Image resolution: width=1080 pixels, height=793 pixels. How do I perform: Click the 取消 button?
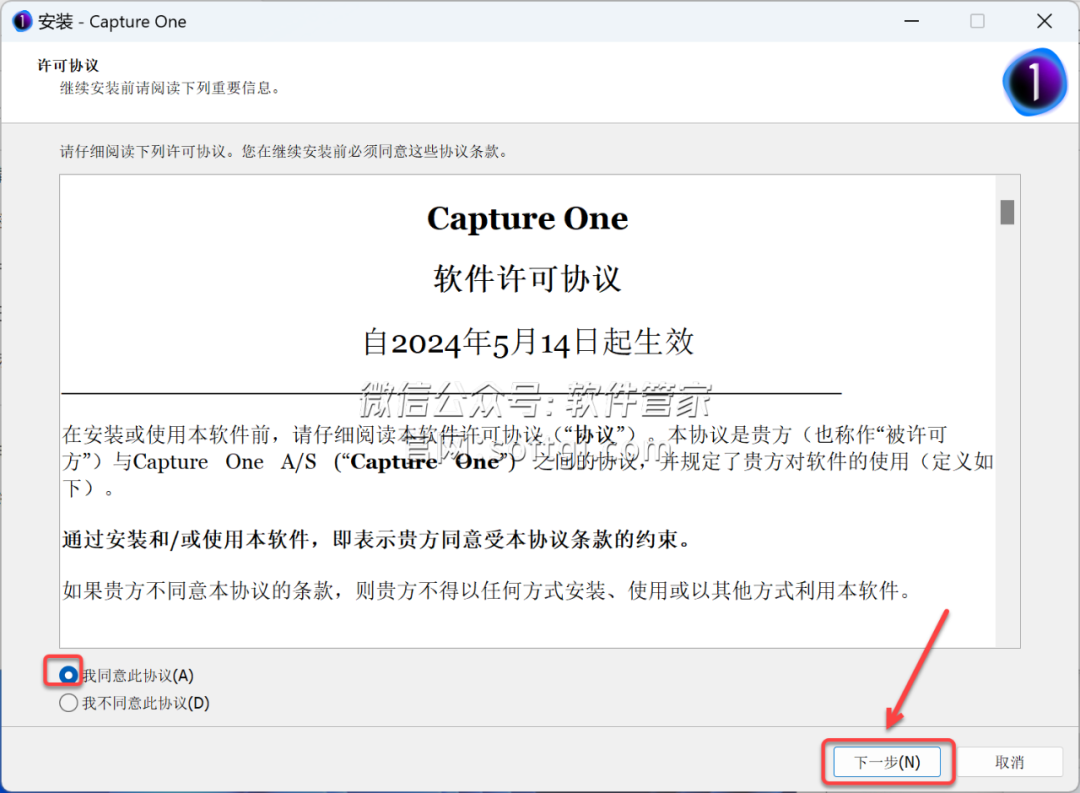pos(1009,762)
